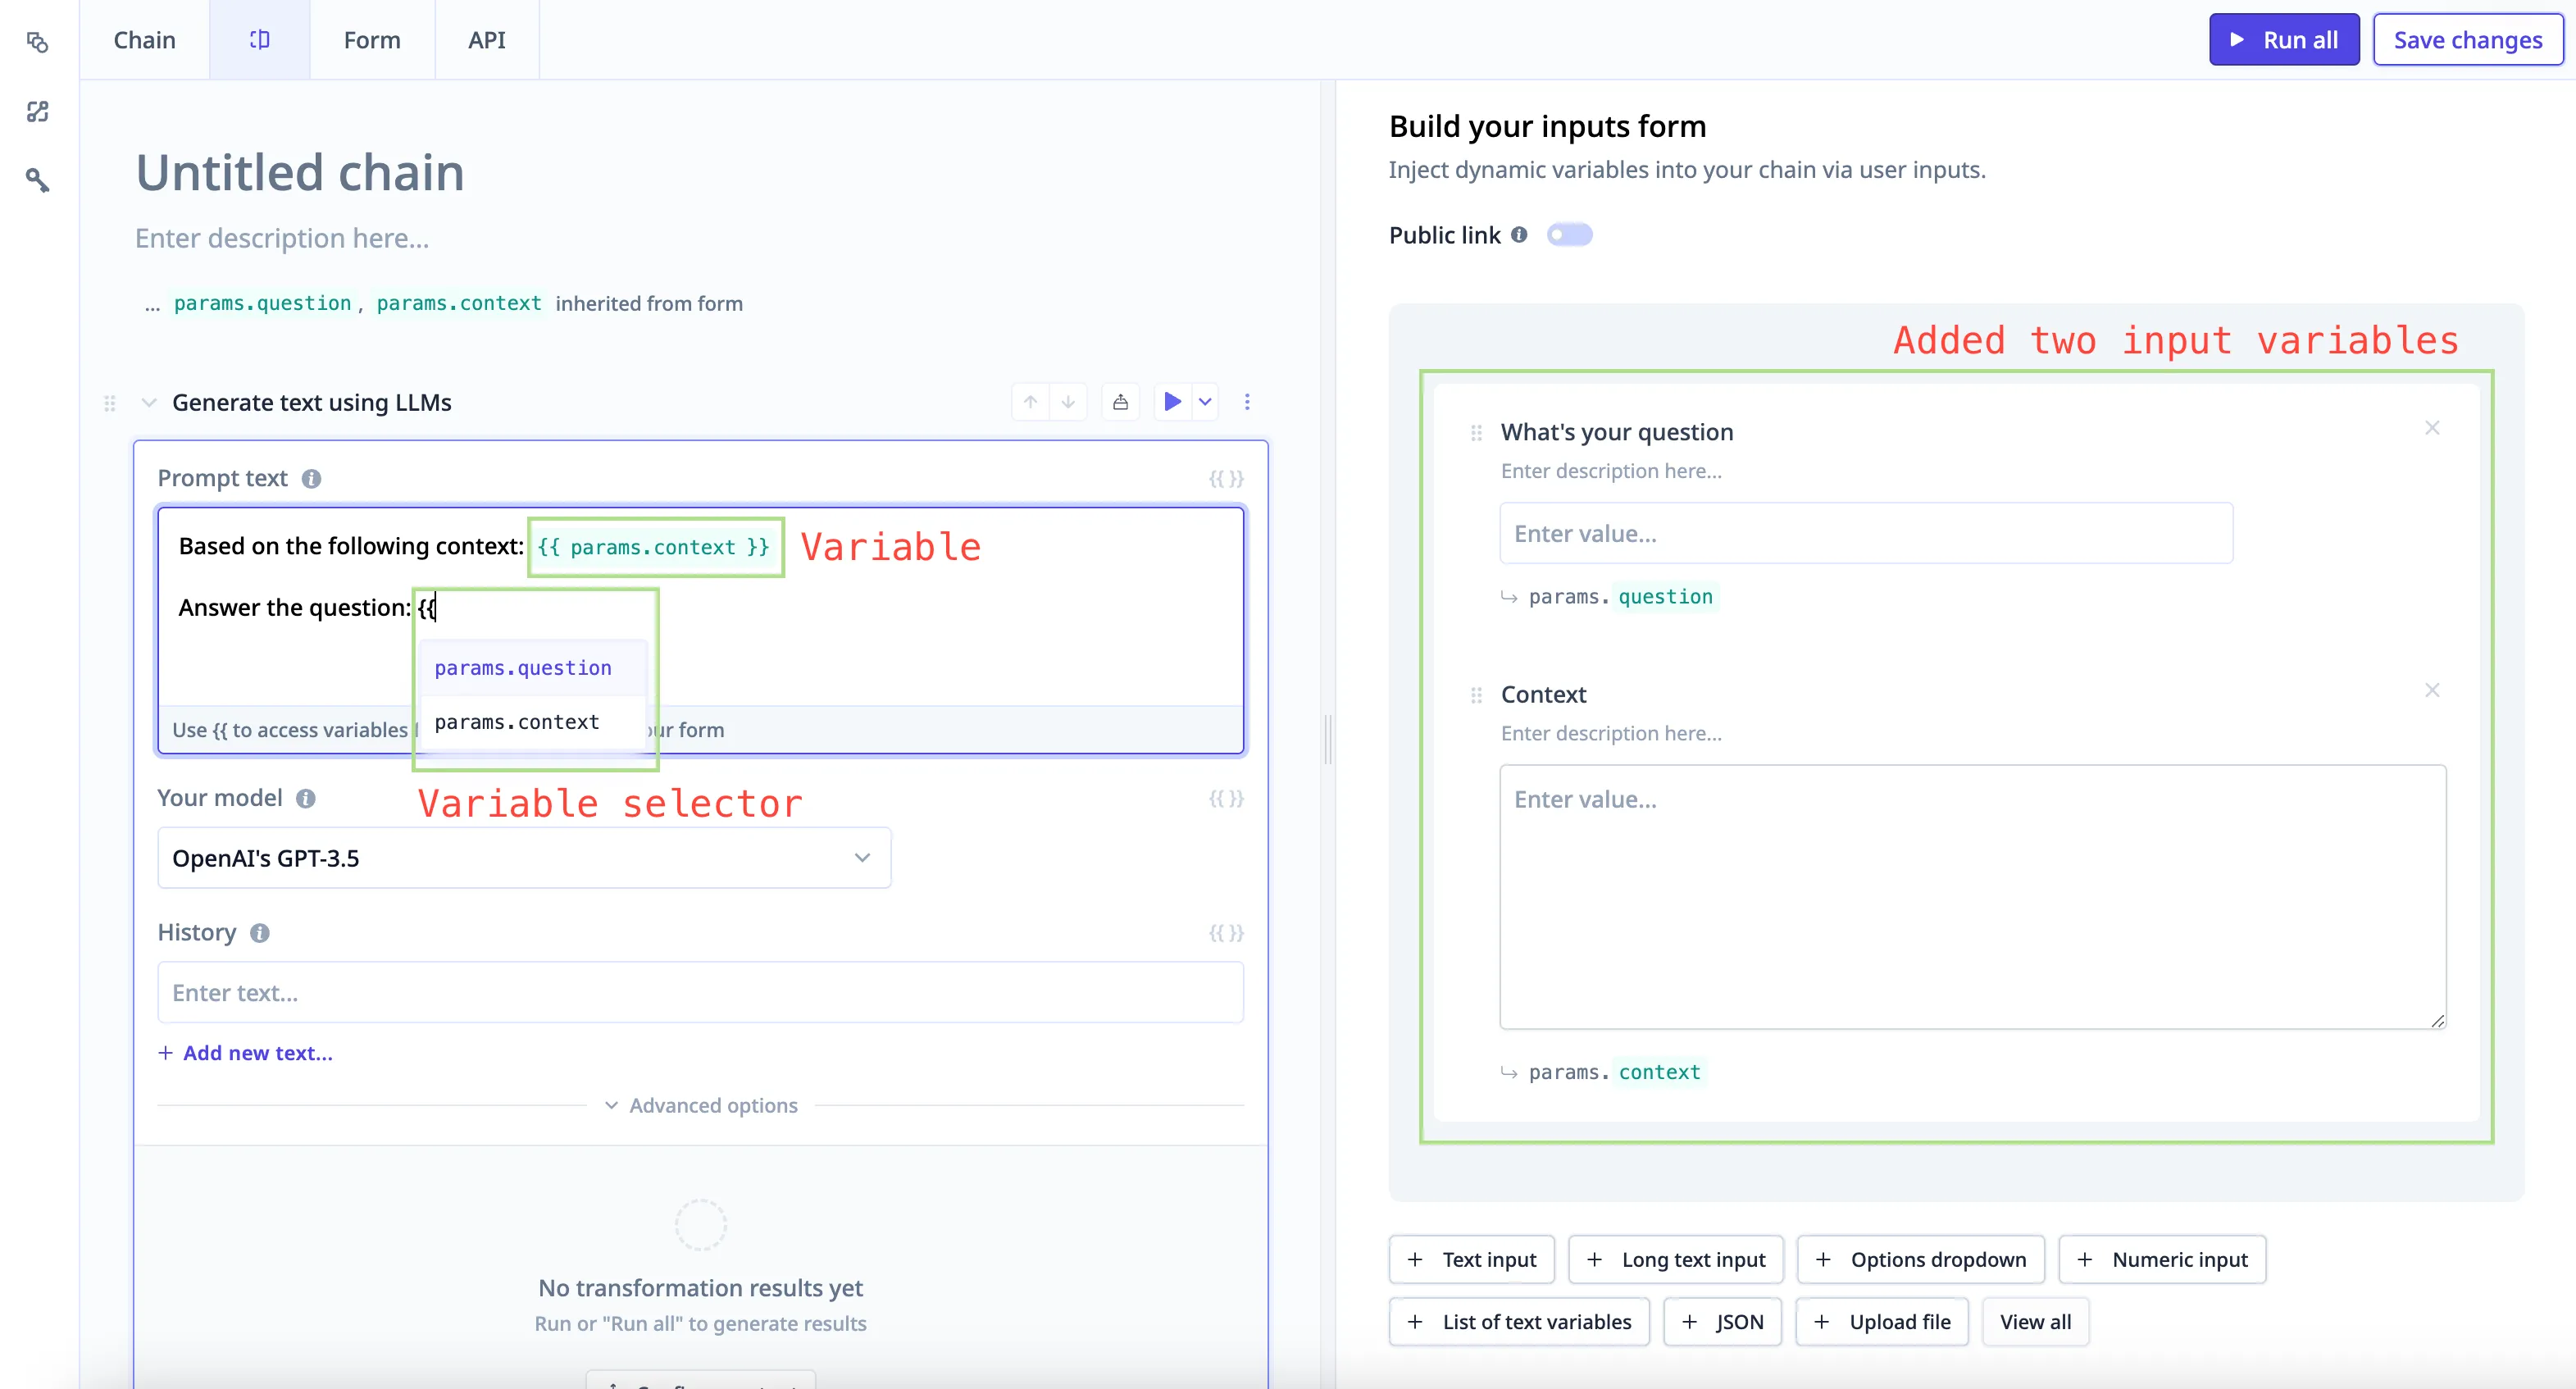
Task: Switch to the Form tab
Action: click(x=371, y=40)
